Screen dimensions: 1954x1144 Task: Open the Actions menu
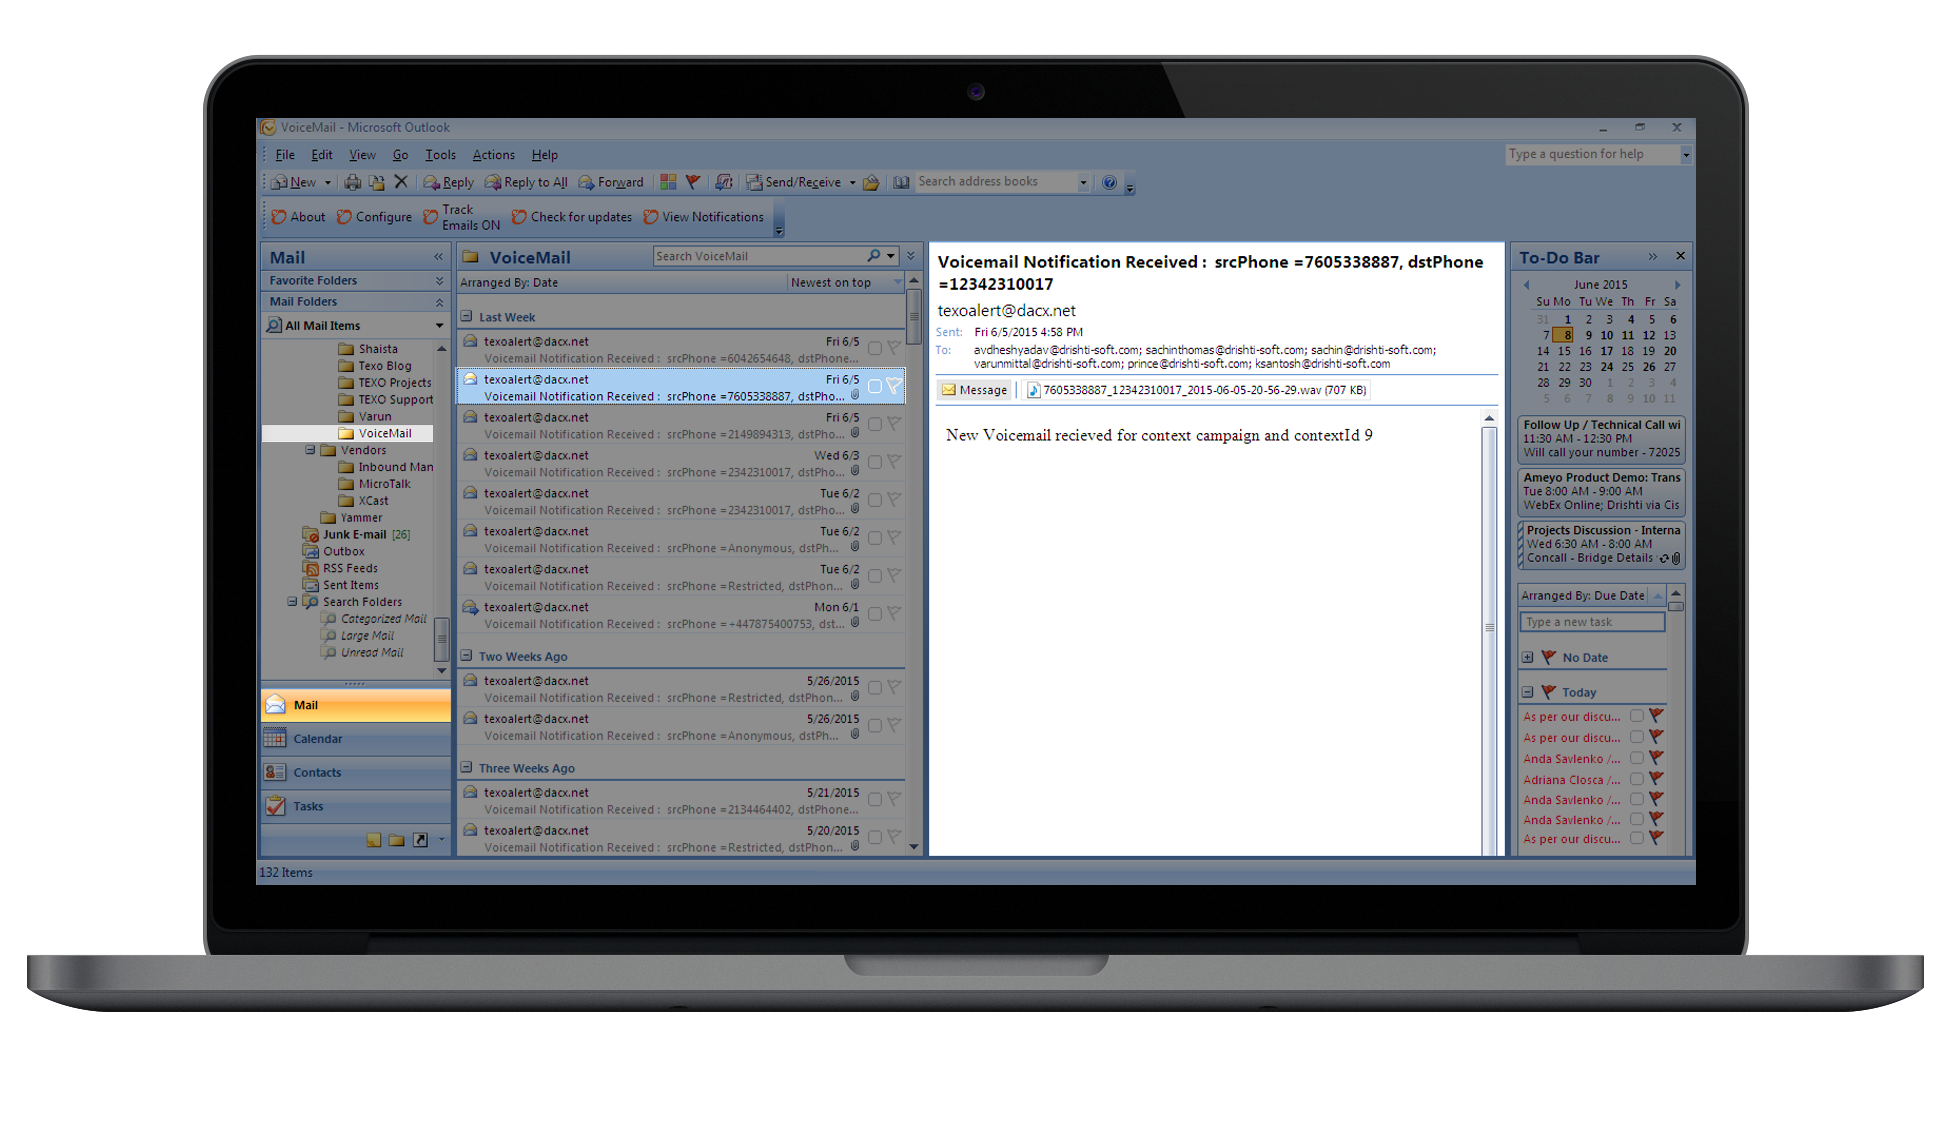[493, 155]
